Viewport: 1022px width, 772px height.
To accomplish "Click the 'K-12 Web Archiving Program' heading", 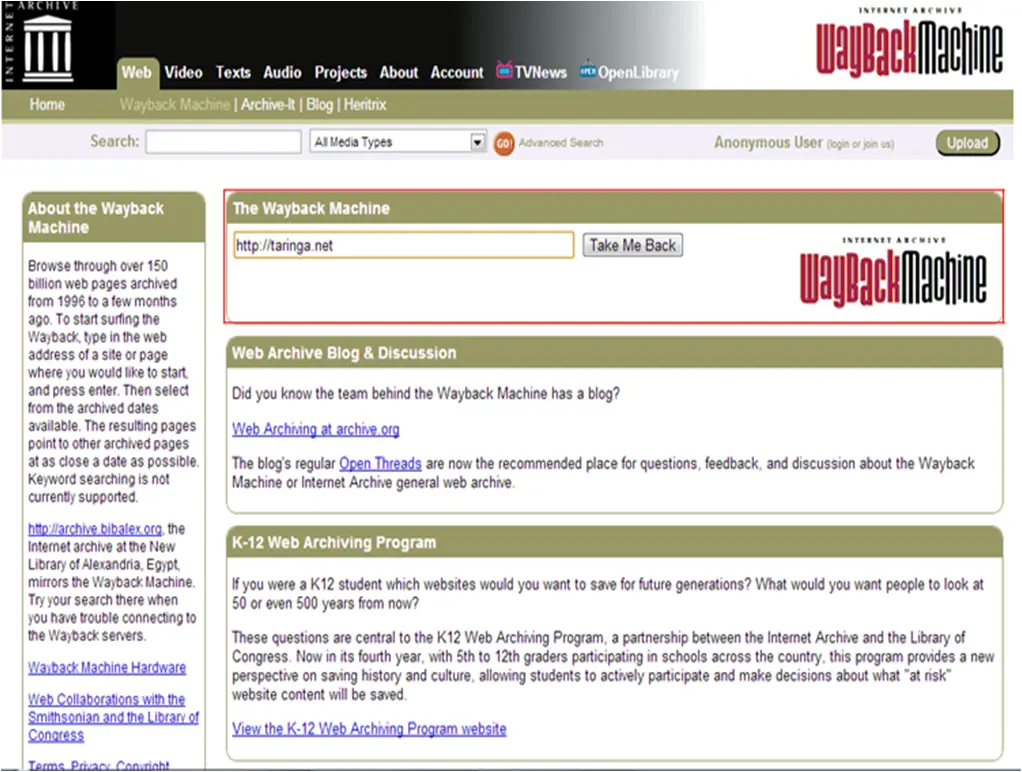I will point(334,542).
